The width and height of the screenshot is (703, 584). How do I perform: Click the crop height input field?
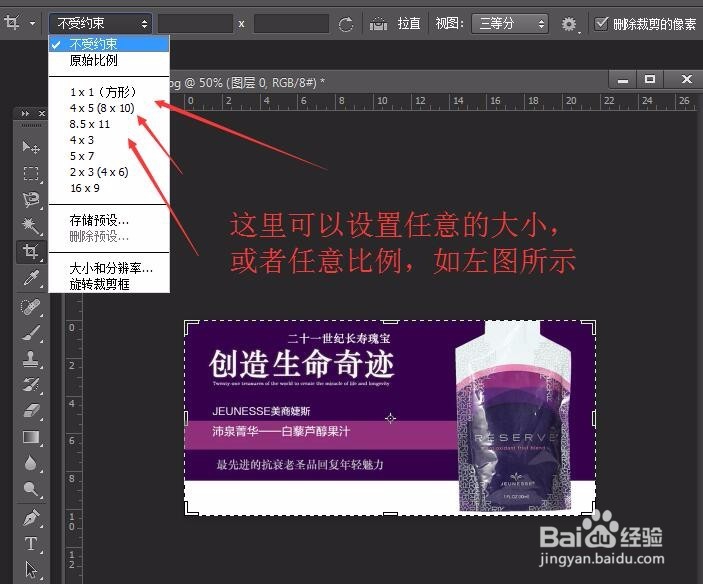pos(291,23)
